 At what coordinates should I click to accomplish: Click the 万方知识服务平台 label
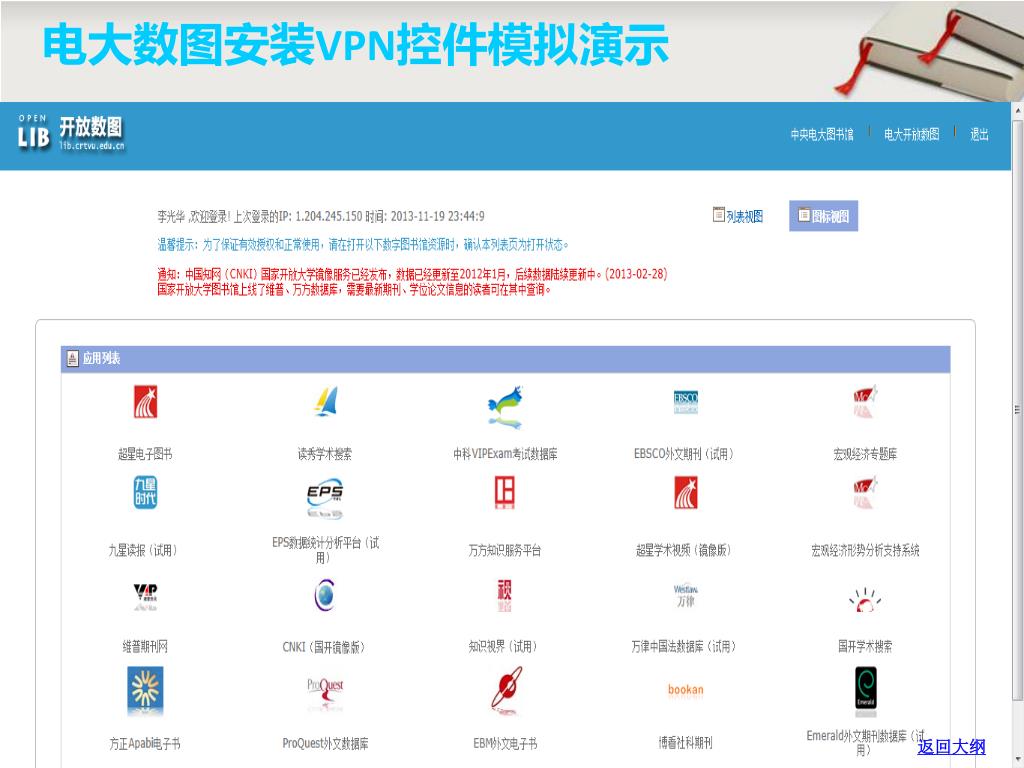tap(505, 551)
